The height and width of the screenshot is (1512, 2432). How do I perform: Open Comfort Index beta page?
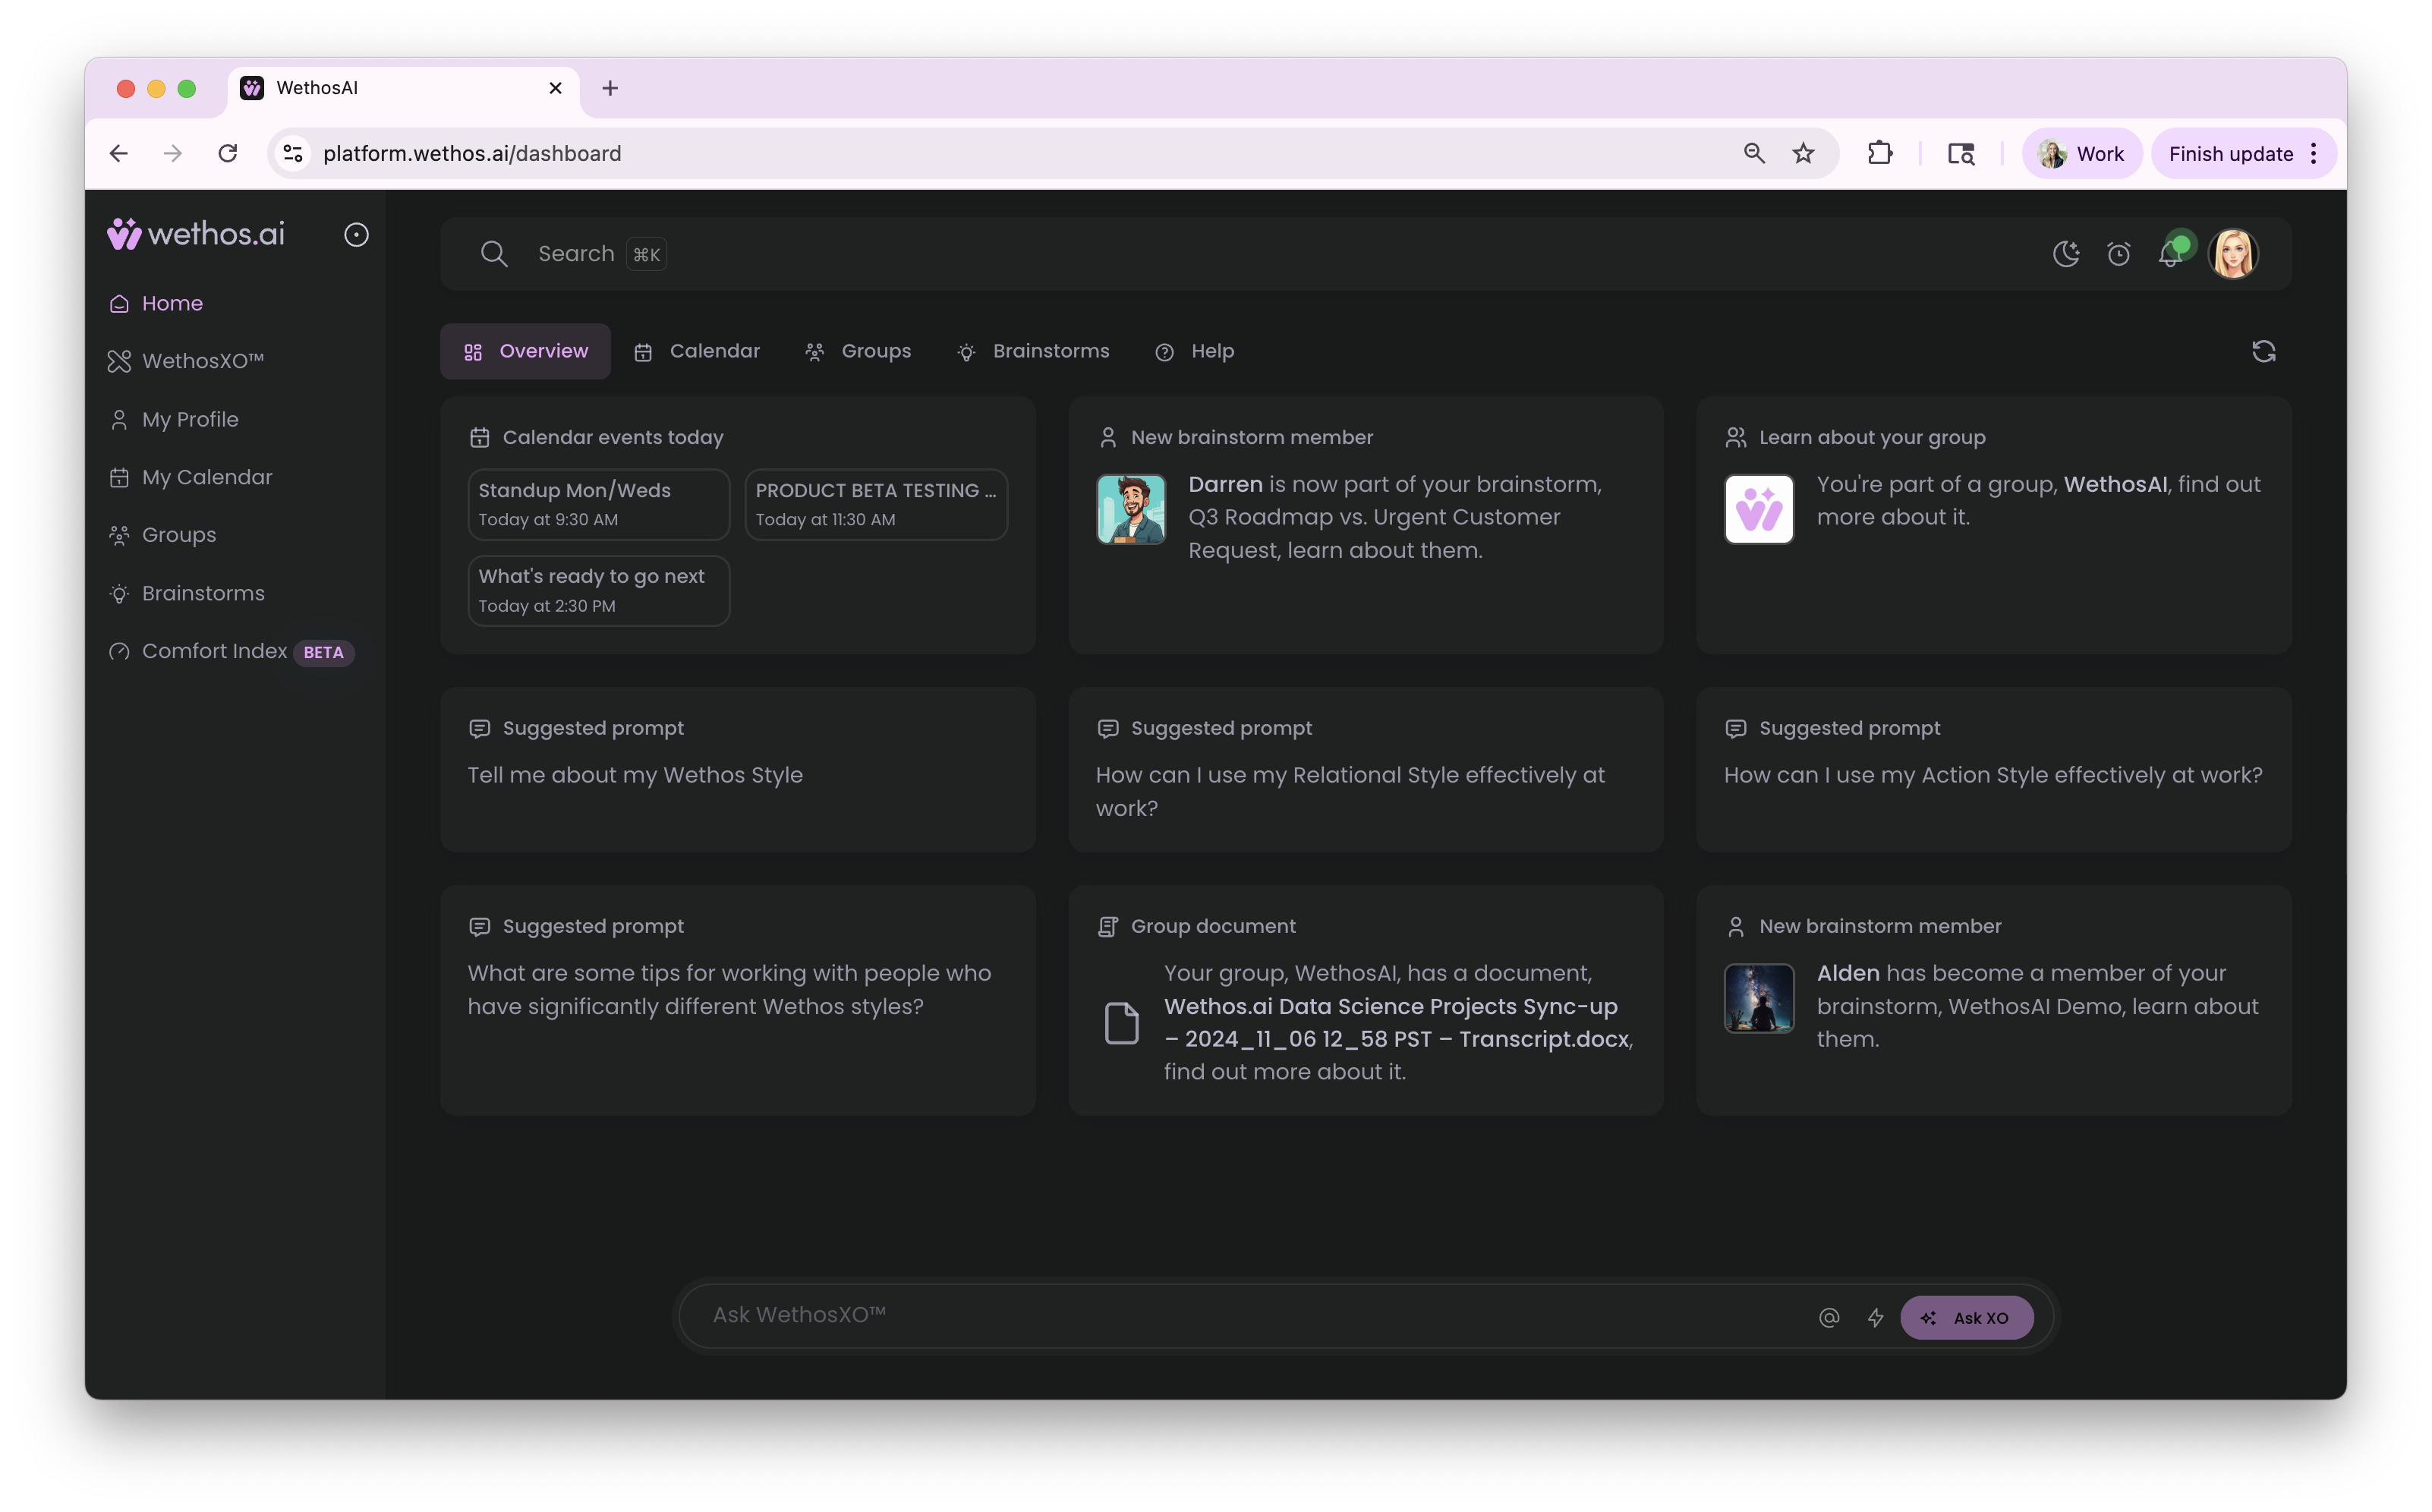(x=231, y=651)
